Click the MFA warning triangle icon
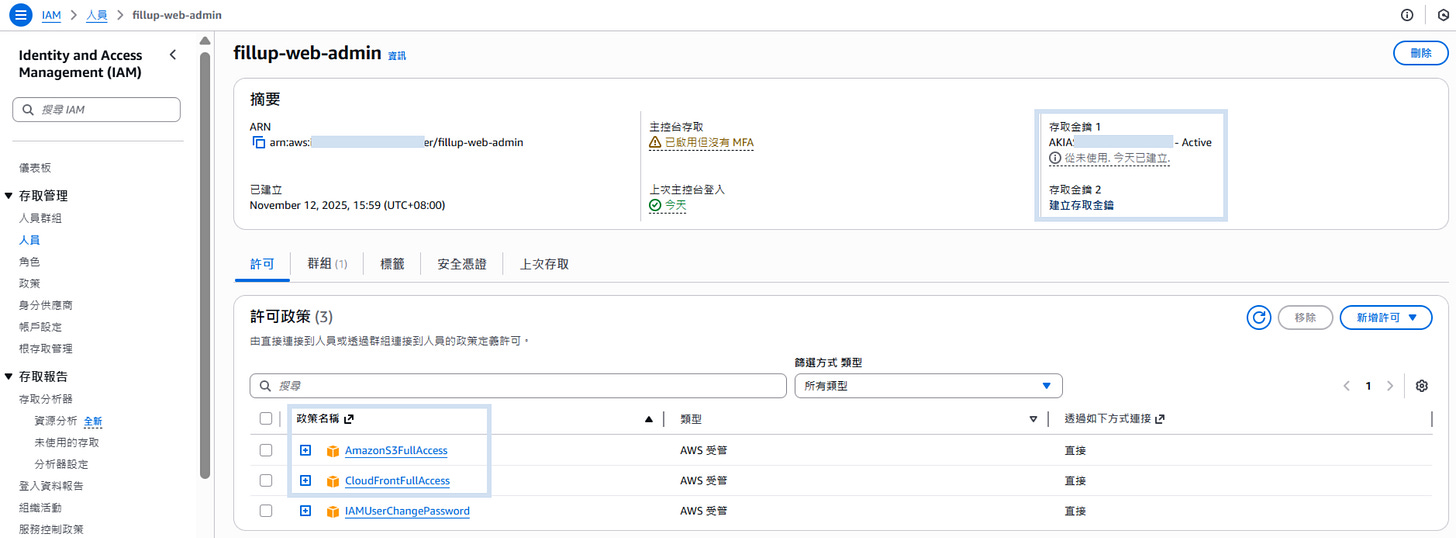Screen dimensions: 1456x538 (x=656, y=143)
